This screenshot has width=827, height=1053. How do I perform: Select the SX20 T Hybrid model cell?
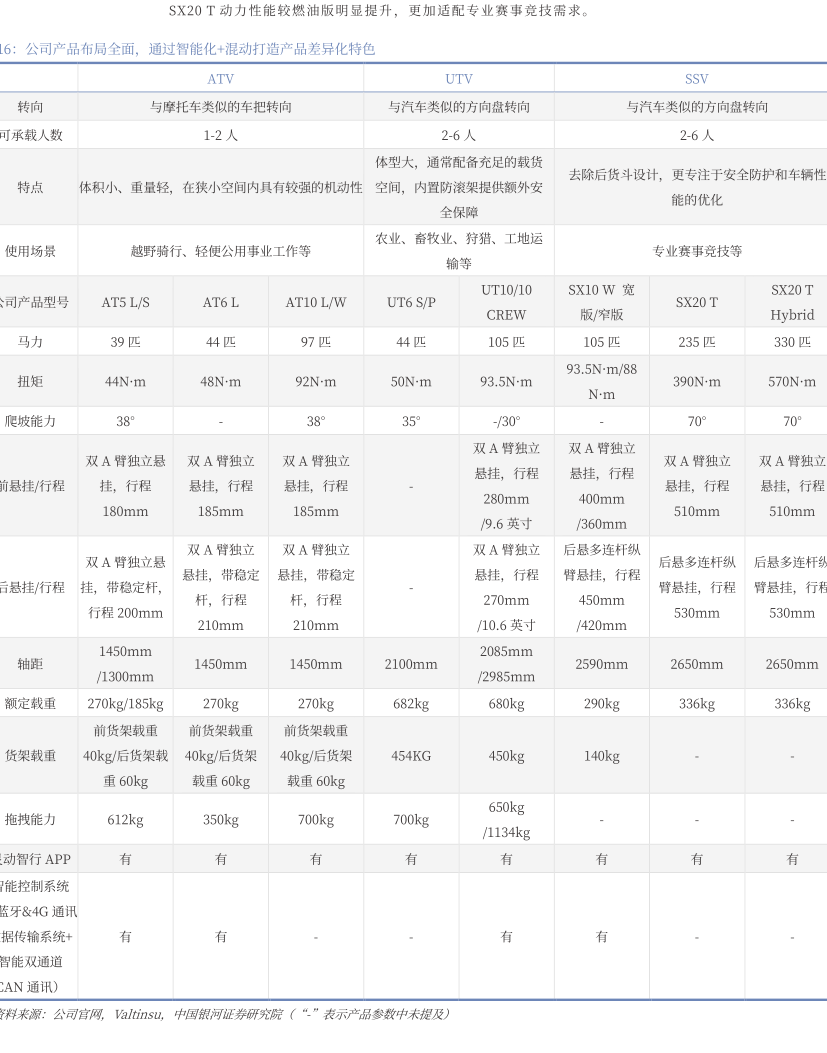[792, 302]
